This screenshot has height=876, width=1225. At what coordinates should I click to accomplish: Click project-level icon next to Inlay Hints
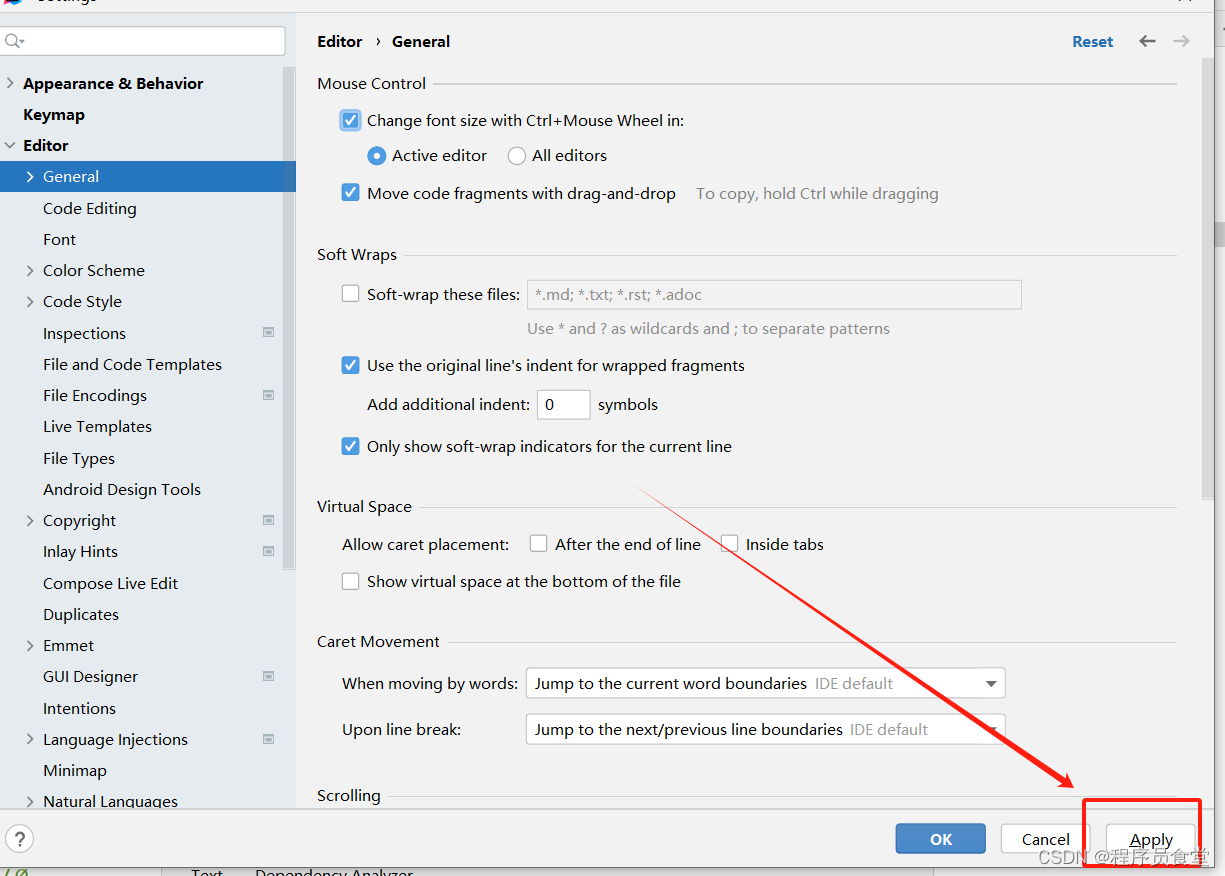point(268,551)
